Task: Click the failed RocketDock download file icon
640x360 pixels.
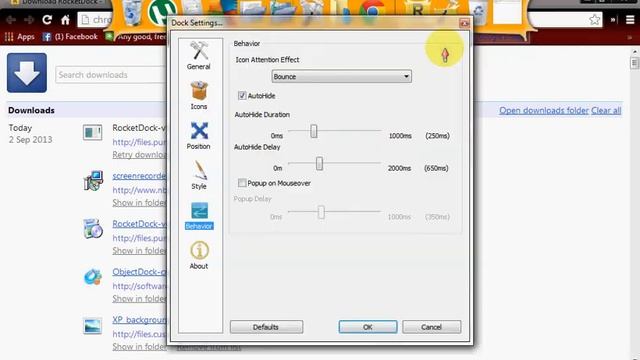Action: point(93,132)
